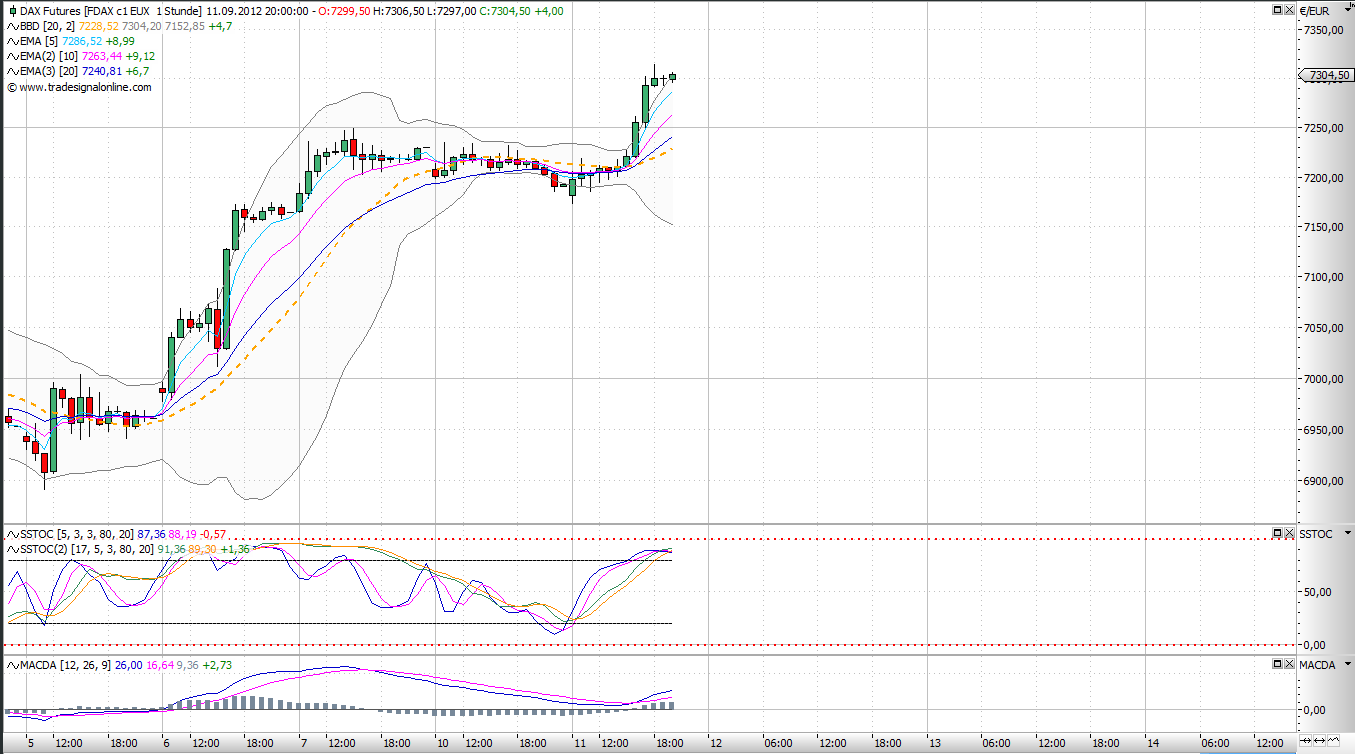The image size is (1355, 754).
Task: Close the MACDA indicator pane
Action: pyautogui.click(x=1288, y=664)
